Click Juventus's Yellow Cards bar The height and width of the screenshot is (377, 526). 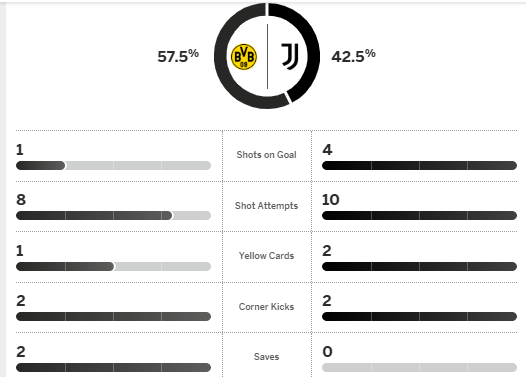(x=419, y=267)
